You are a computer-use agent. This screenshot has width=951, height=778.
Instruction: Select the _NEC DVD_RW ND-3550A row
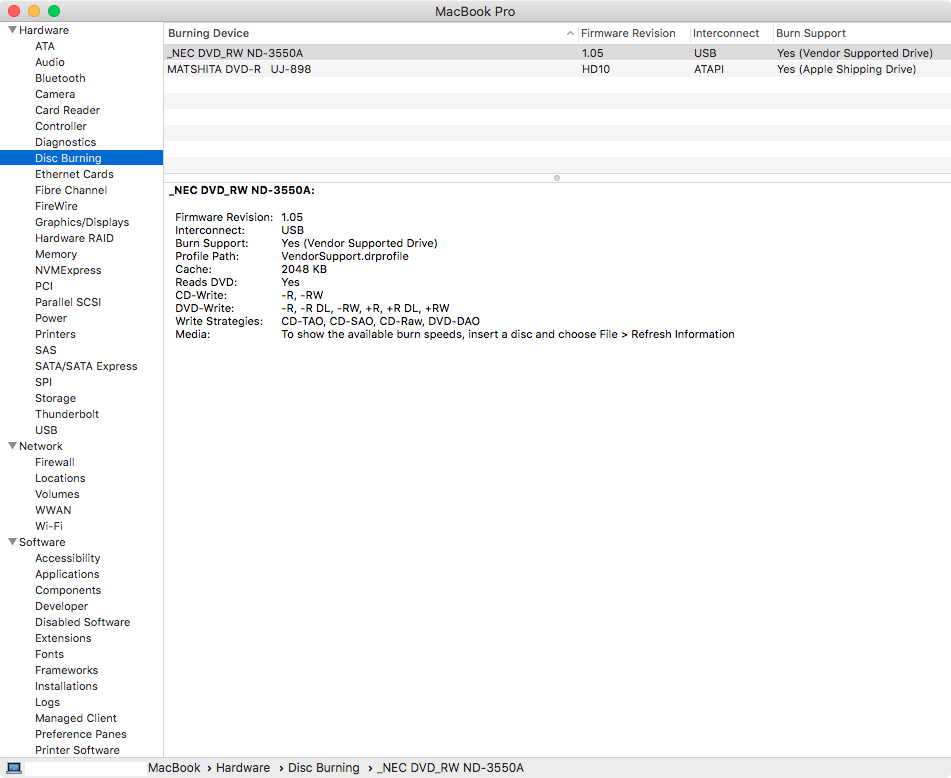coord(557,53)
